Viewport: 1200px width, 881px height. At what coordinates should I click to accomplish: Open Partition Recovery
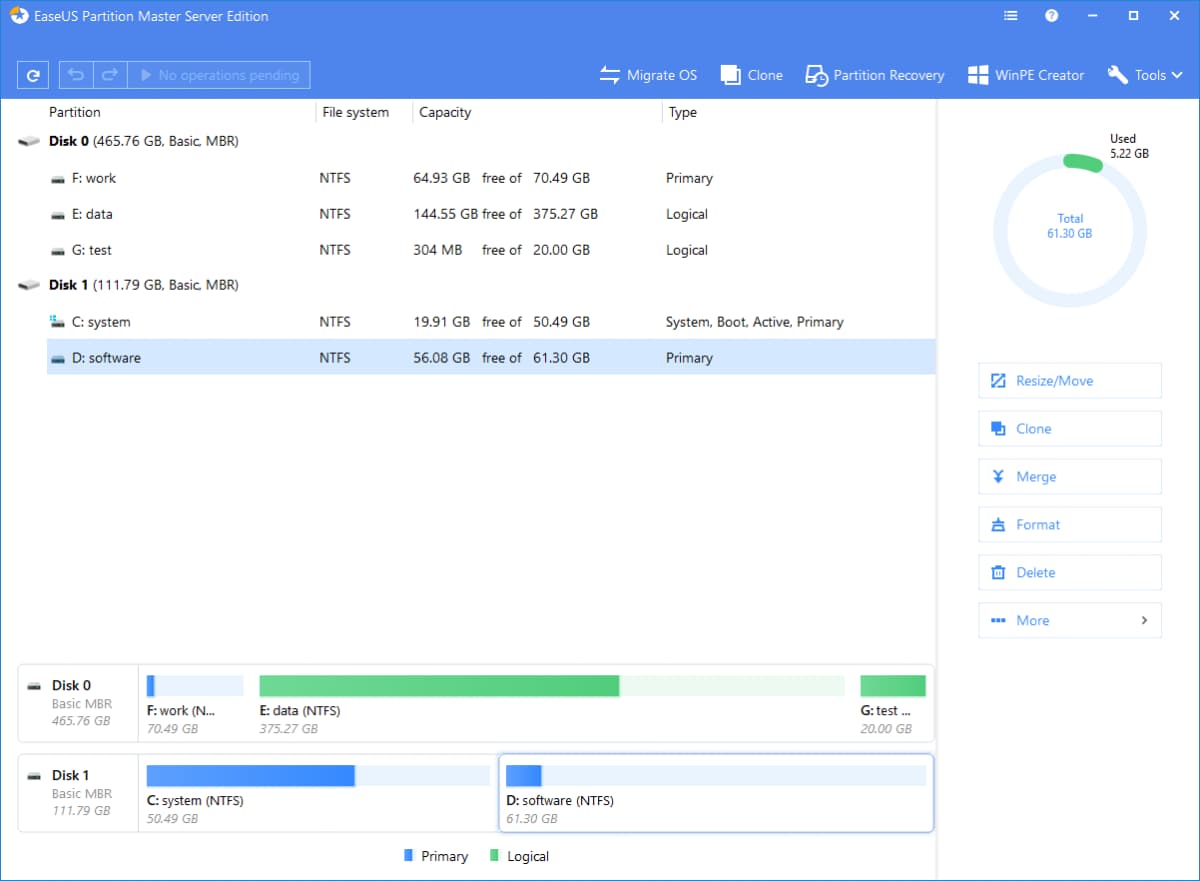[x=875, y=75]
